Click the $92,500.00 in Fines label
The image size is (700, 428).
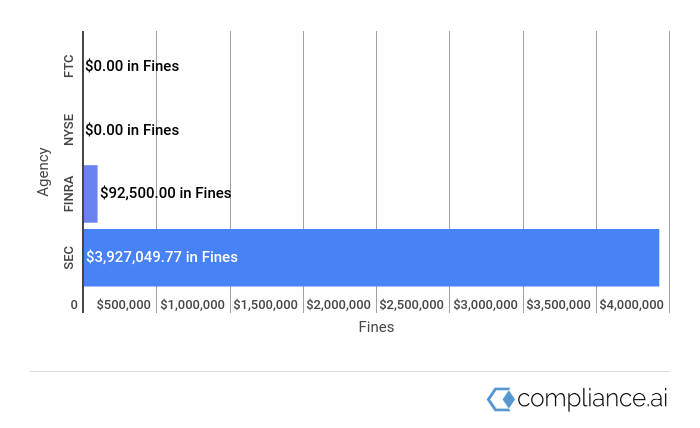166,193
